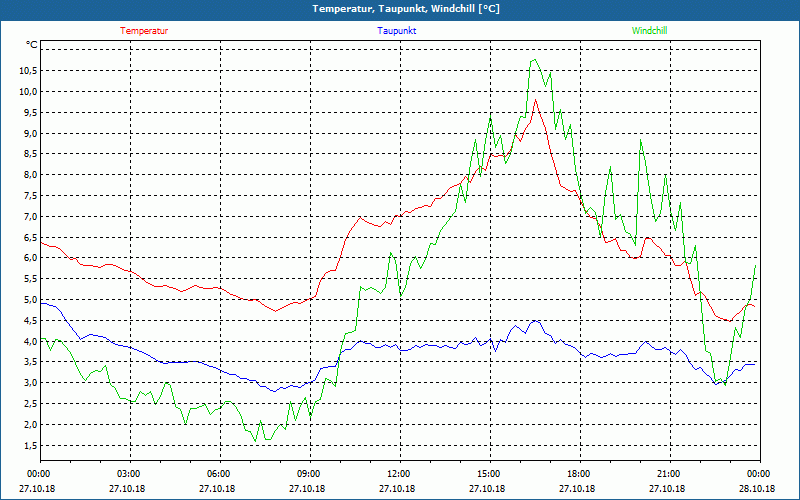Click the 4,0 y-axis value
The height and width of the screenshot is (500, 800).
(x=30, y=342)
